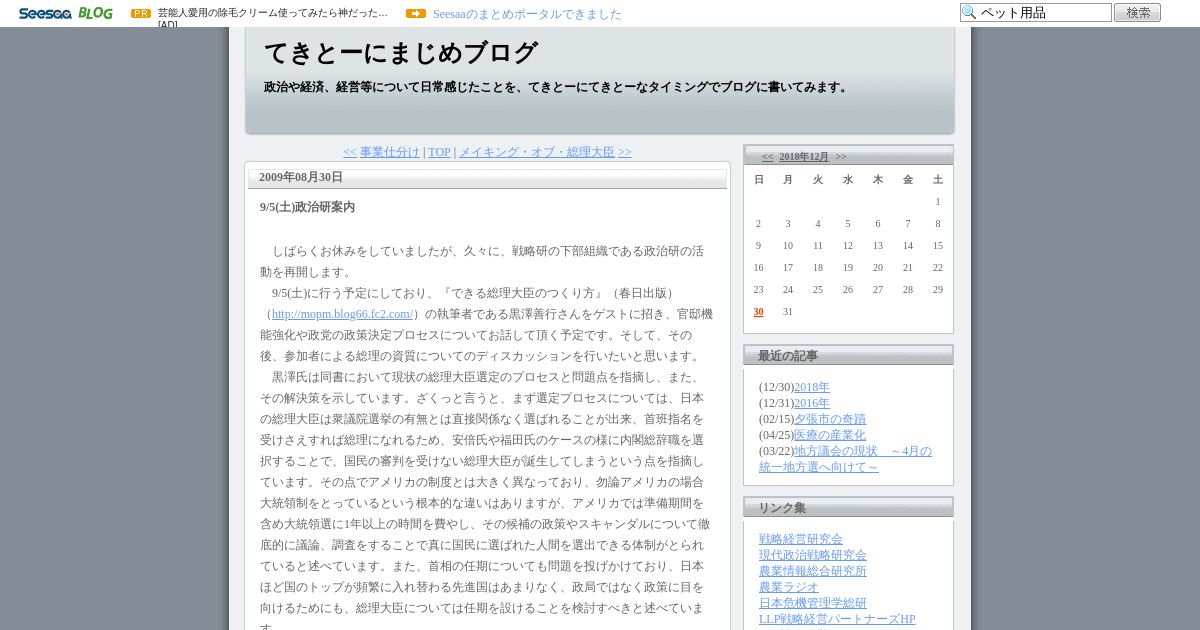The image size is (1200, 630).
Task: Click the orange arrow icon before Seesaa portal link
Action: point(416,14)
